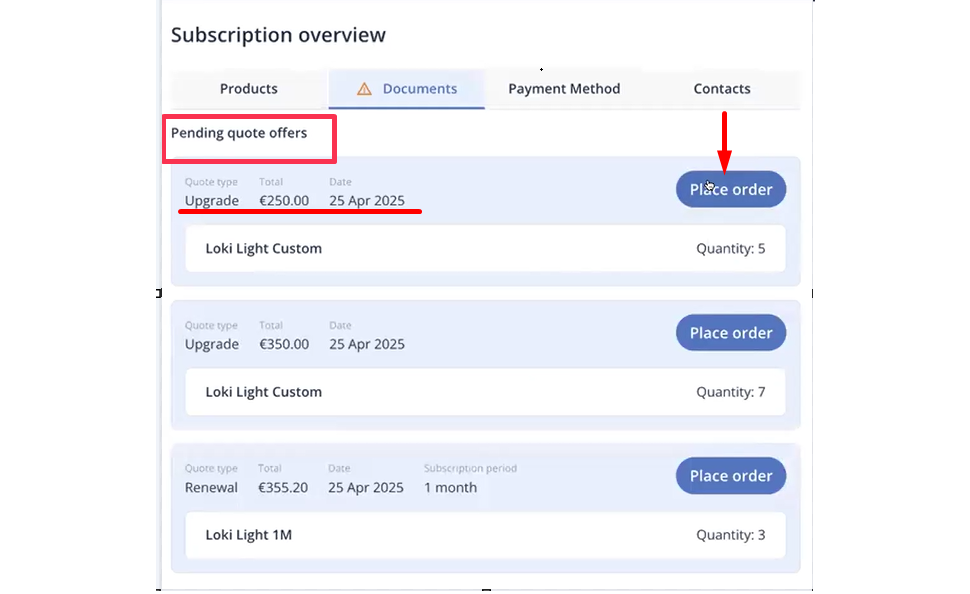The image size is (970, 594).
Task: Click the €250.00 total value
Action: [284, 200]
